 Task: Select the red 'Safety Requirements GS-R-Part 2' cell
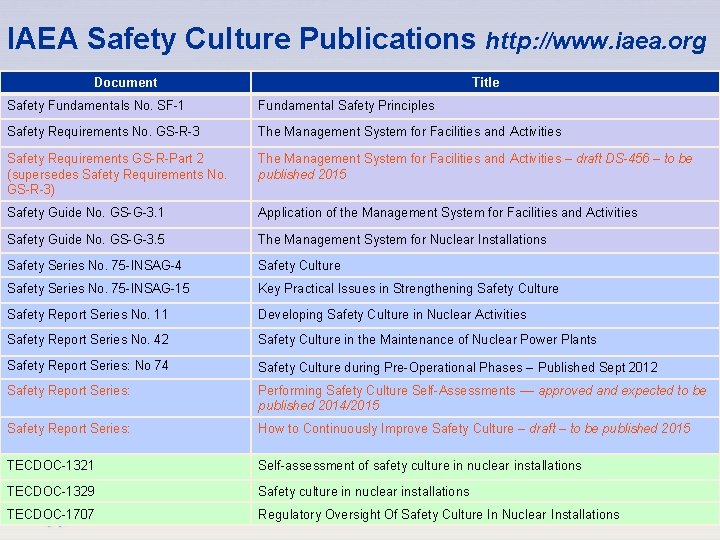[125, 174]
